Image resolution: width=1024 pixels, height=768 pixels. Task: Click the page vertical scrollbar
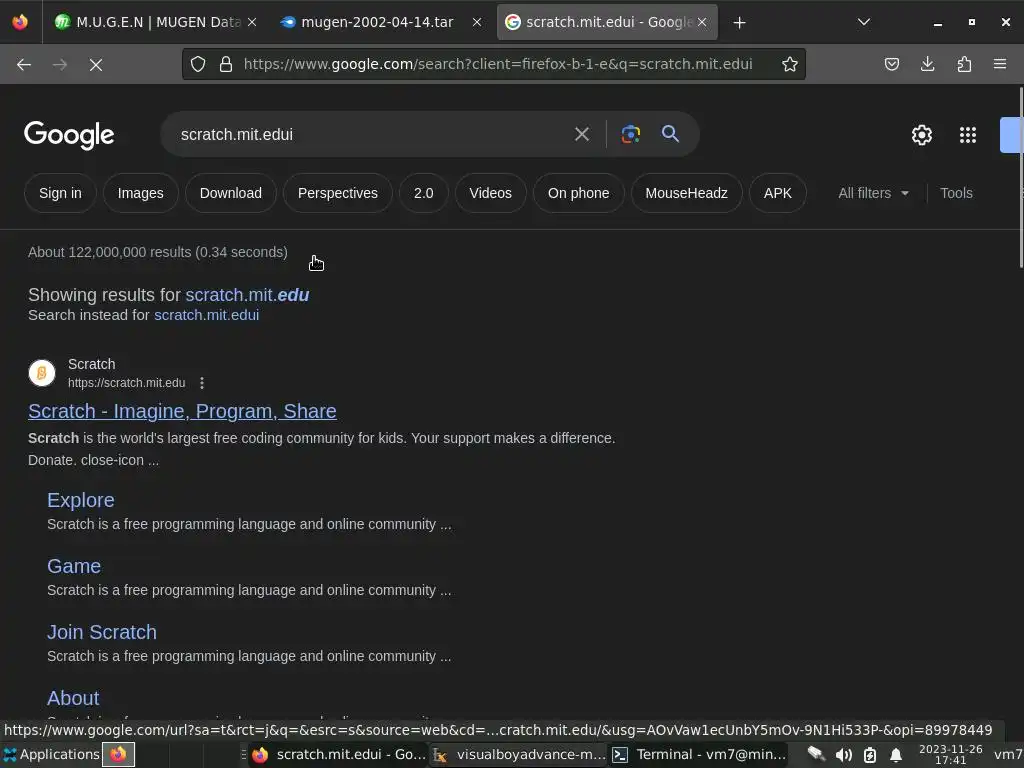tap(1020, 178)
